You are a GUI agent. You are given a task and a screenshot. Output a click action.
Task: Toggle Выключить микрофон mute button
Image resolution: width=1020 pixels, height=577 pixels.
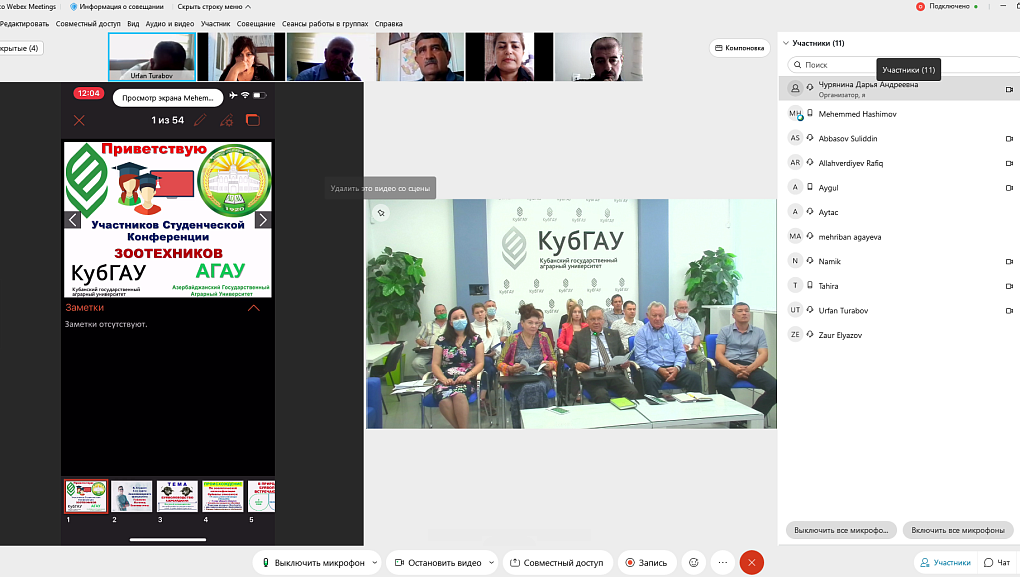313,563
